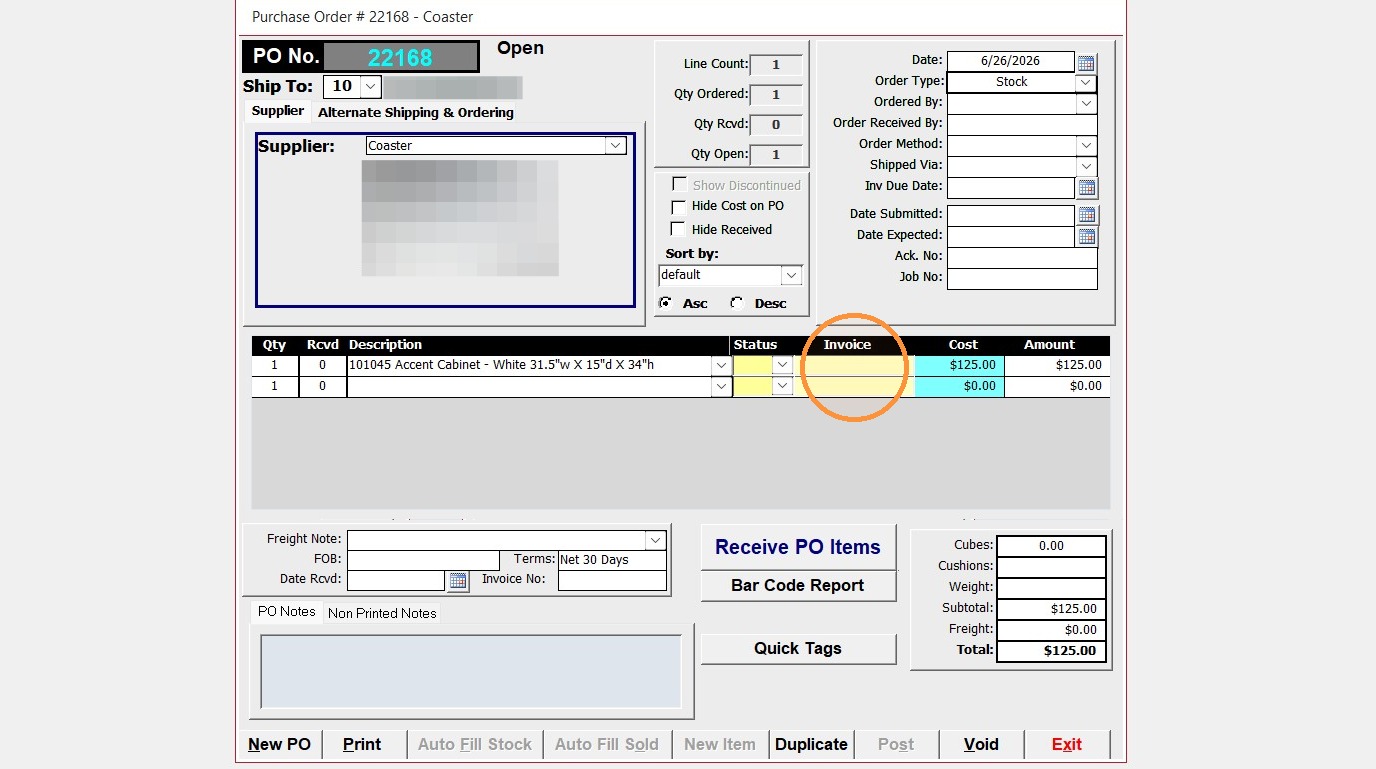Click the $125.00 Cost cell
This screenshot has height=769, width=1376.
point(959,365)
